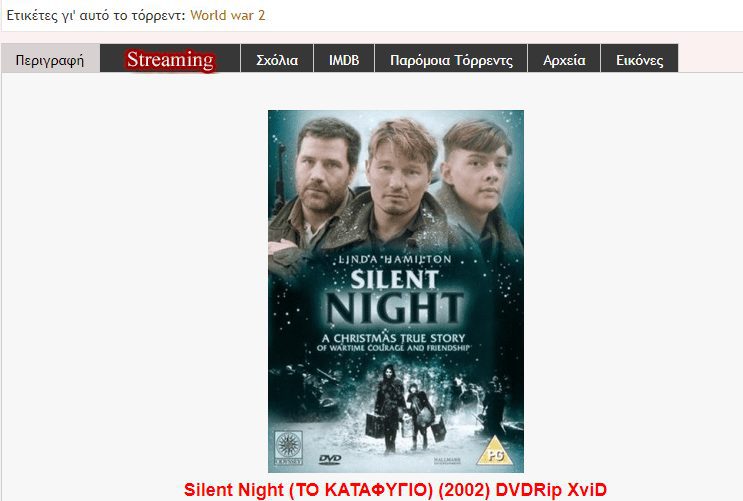Return to the Περιγραφή tab

(50, 58)
